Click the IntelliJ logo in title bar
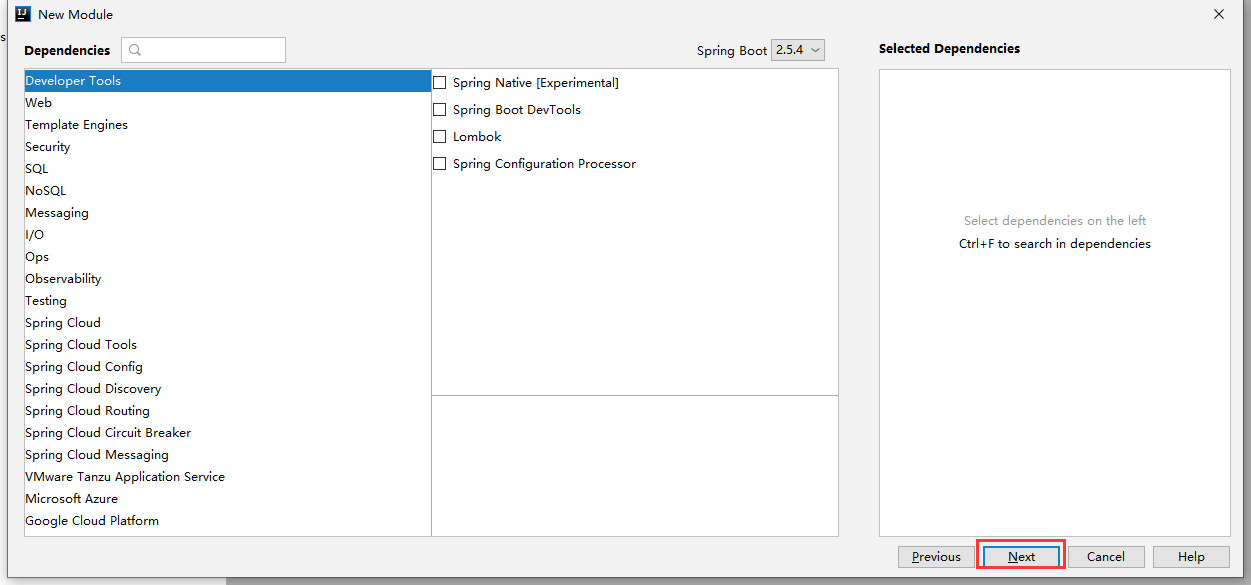 [22, 14]
